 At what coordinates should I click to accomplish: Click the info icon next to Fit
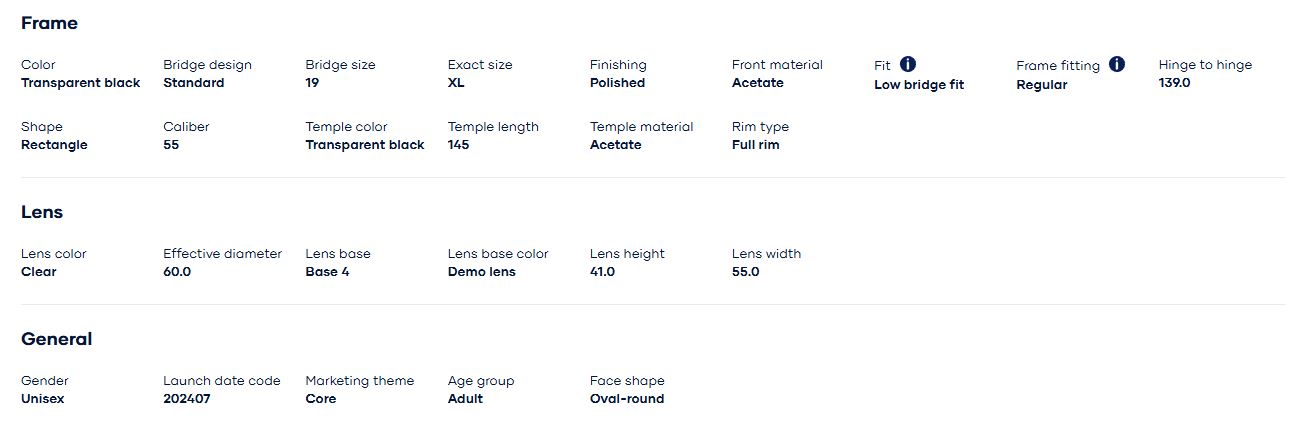pyautogui.click(x=908, y=64)
